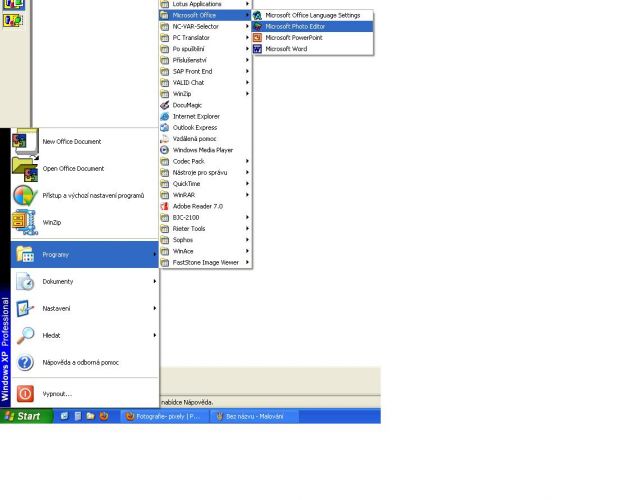Open Adobe Reader 7.0
This screenshot has width=639, height=500.
coord(205,206)
